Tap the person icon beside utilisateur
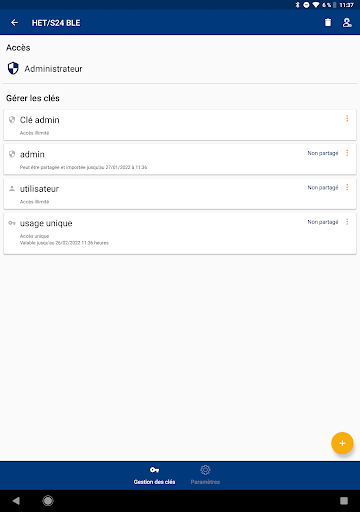 pos(12,189)
